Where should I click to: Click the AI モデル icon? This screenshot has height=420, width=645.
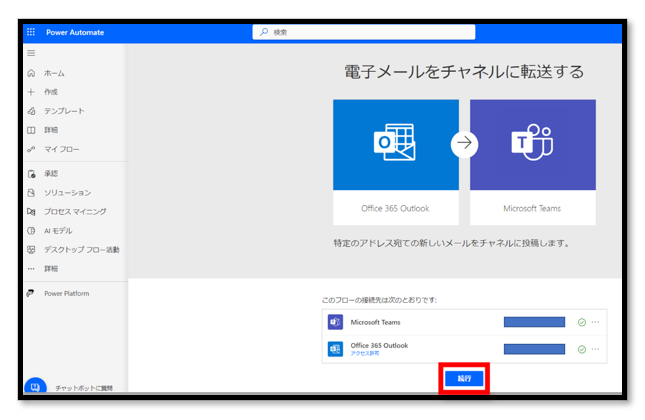point(31,231)
